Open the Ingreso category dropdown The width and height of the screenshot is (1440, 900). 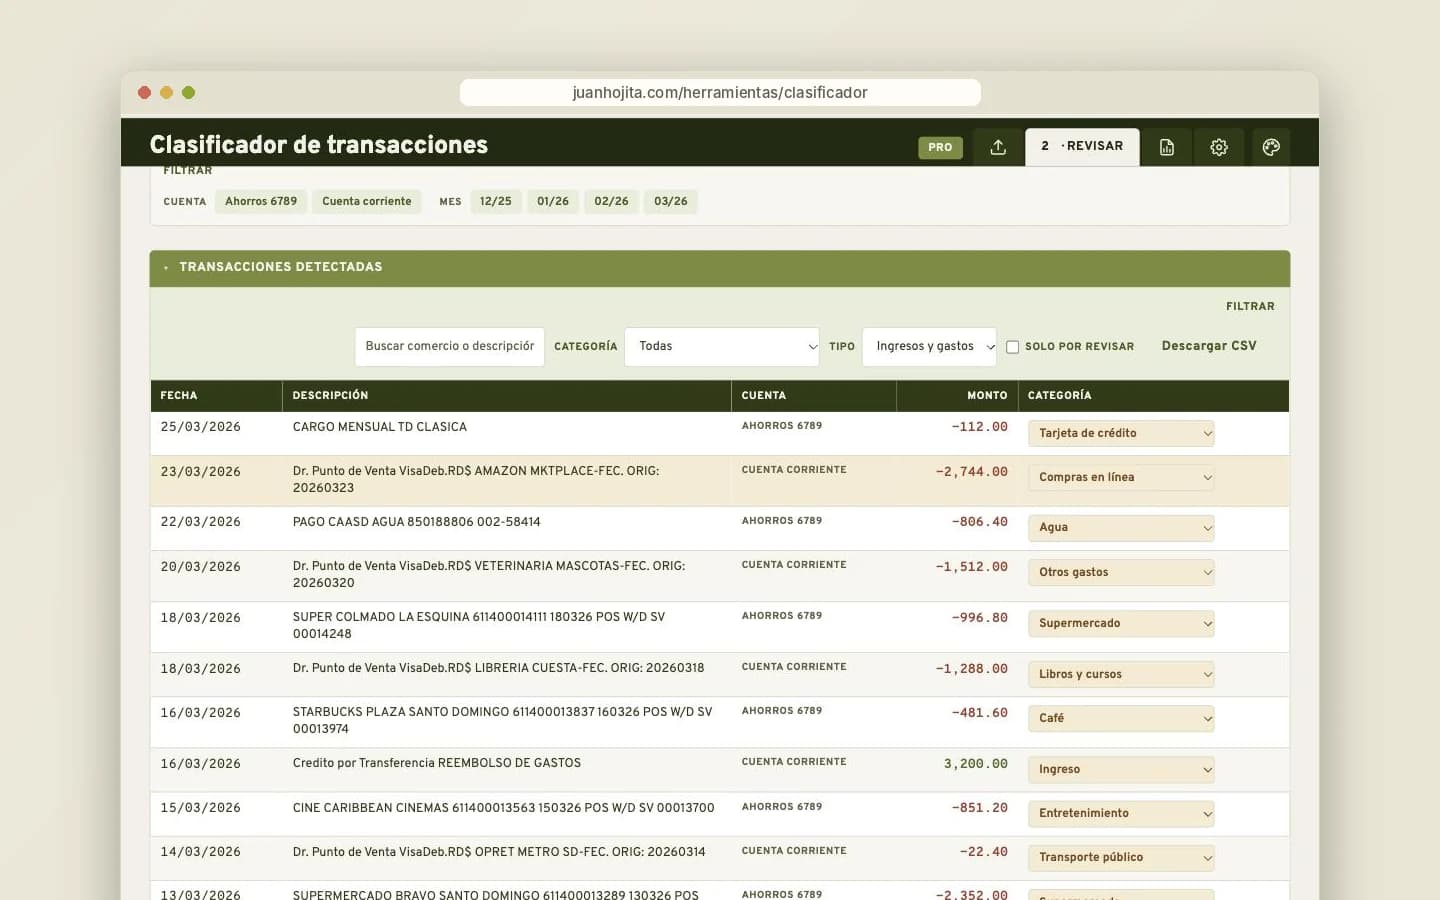point(1121,769)
